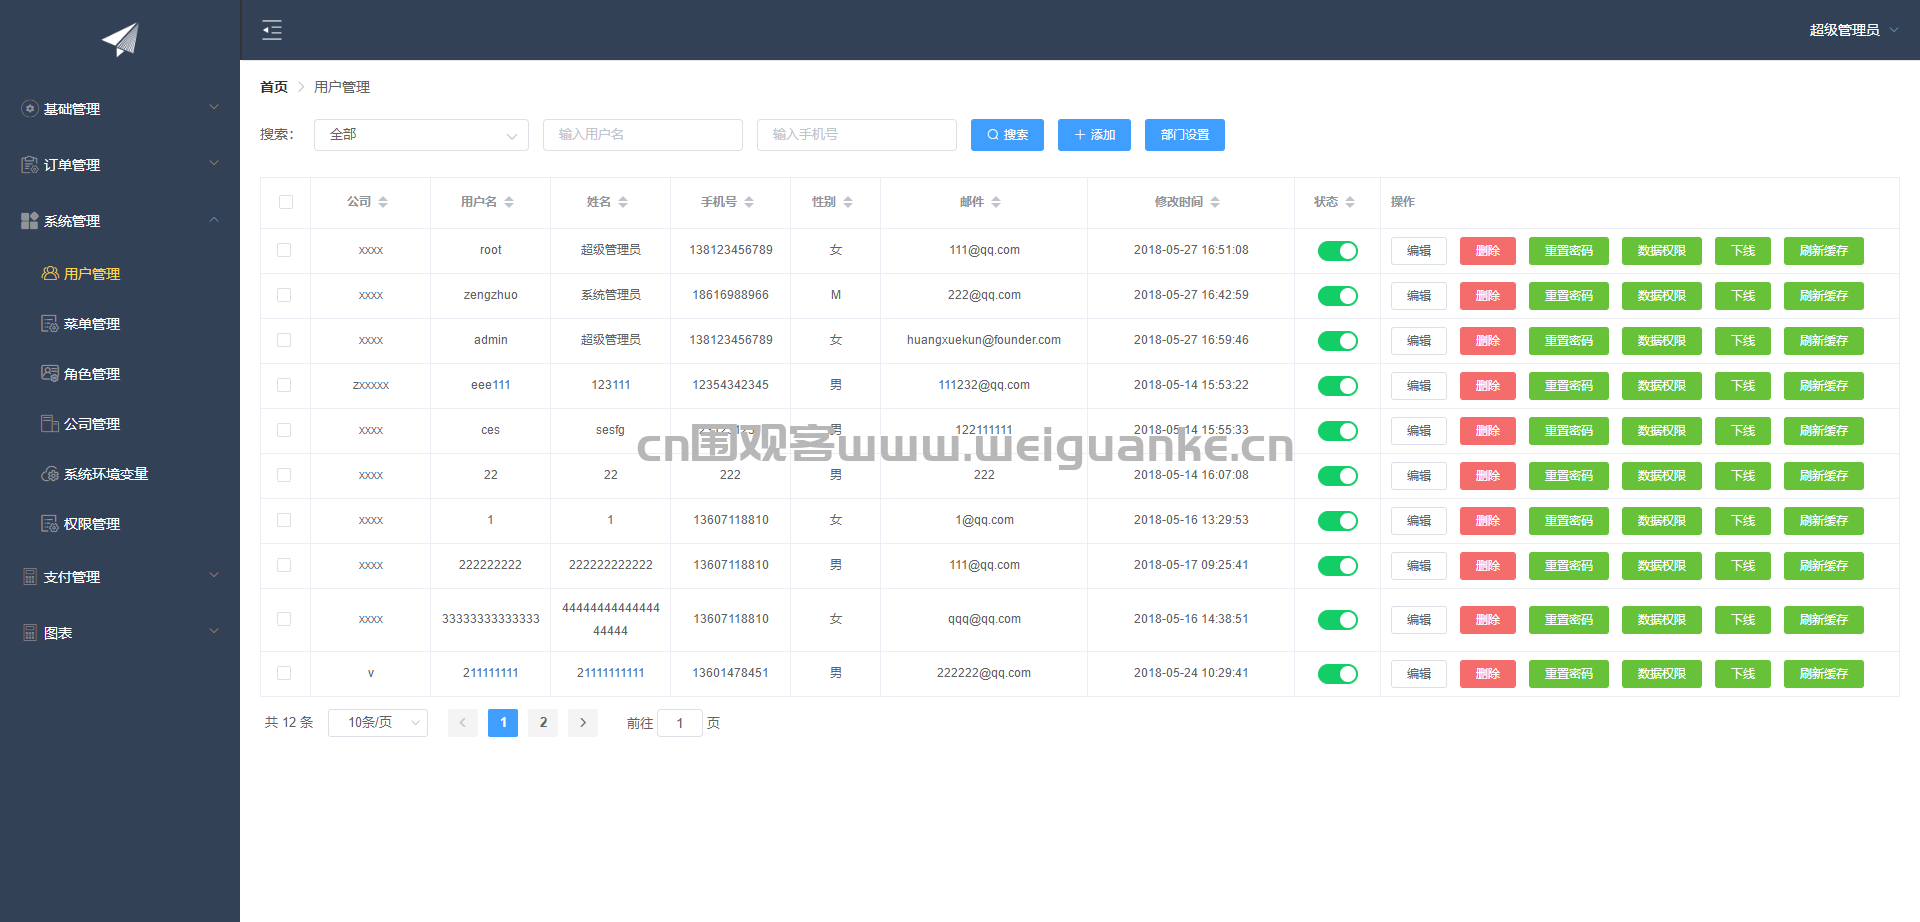Toggle status switch for zengzhuo

tap(1337, 296)
